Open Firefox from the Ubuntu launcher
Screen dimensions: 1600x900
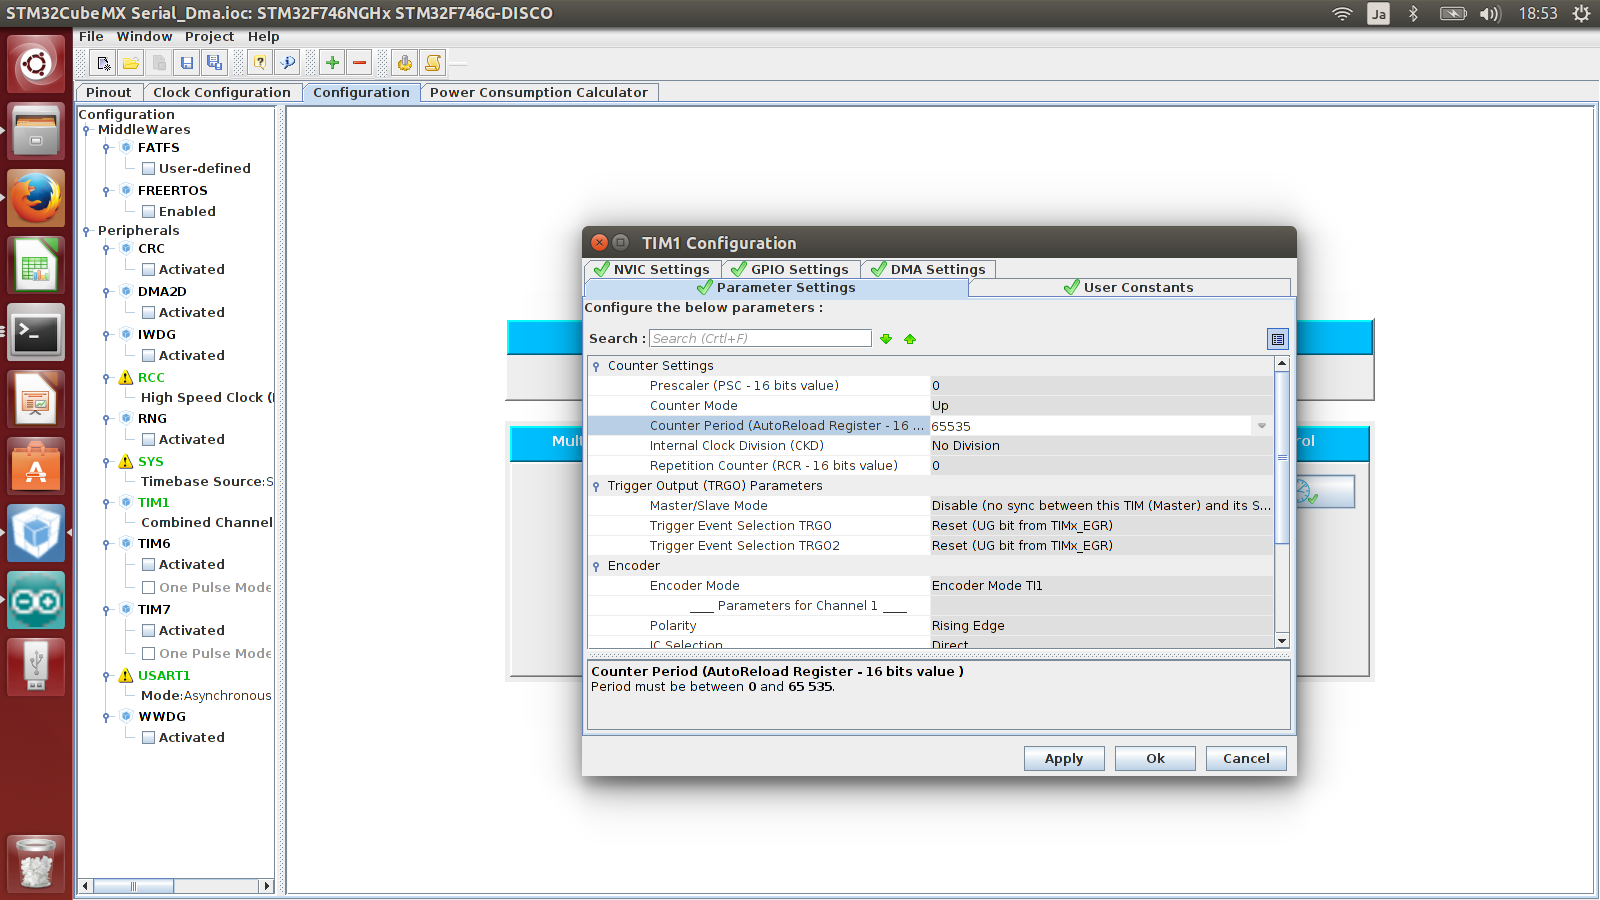point(37,198)
